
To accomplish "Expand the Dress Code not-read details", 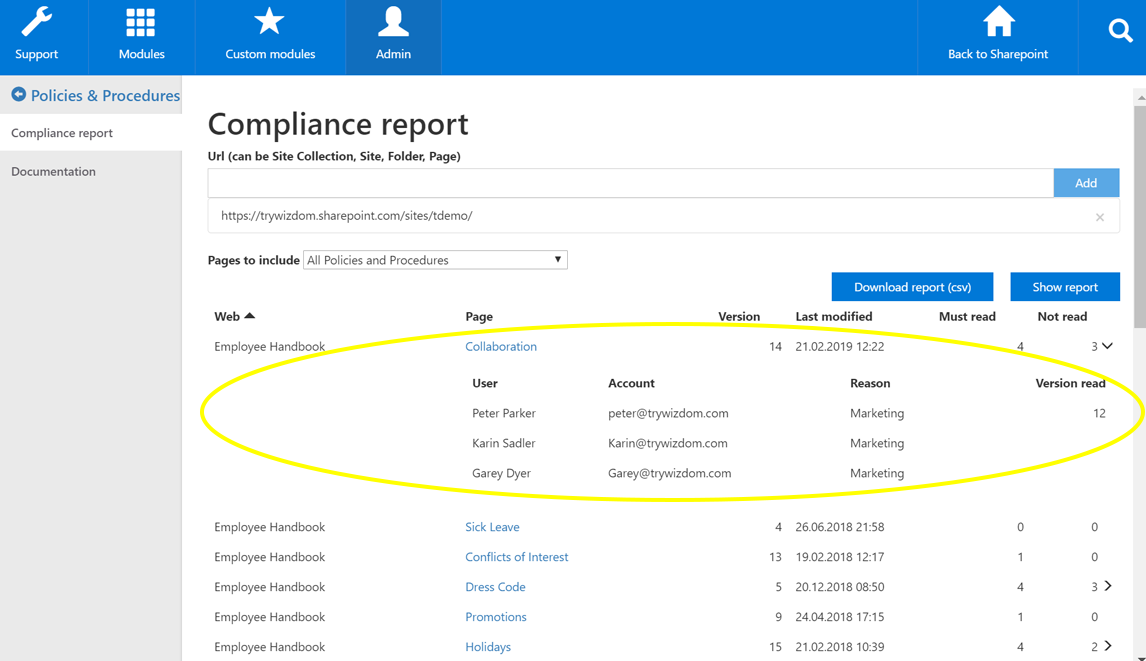I will [1107, 586].
